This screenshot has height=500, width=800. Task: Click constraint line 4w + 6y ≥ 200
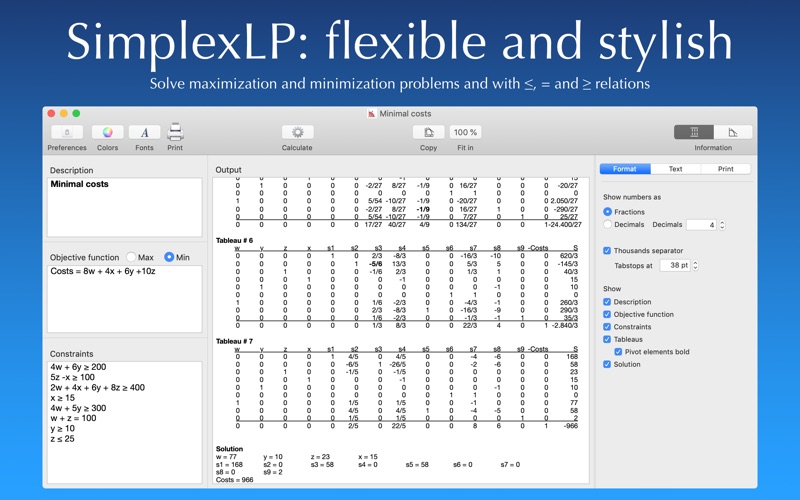(x=79, y=367)
